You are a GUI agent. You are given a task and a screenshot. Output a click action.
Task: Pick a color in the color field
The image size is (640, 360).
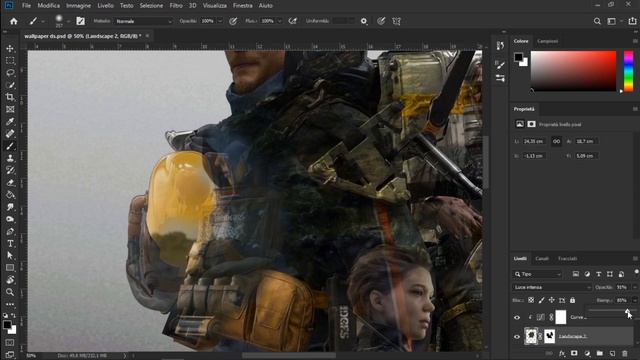coord(573,71)
